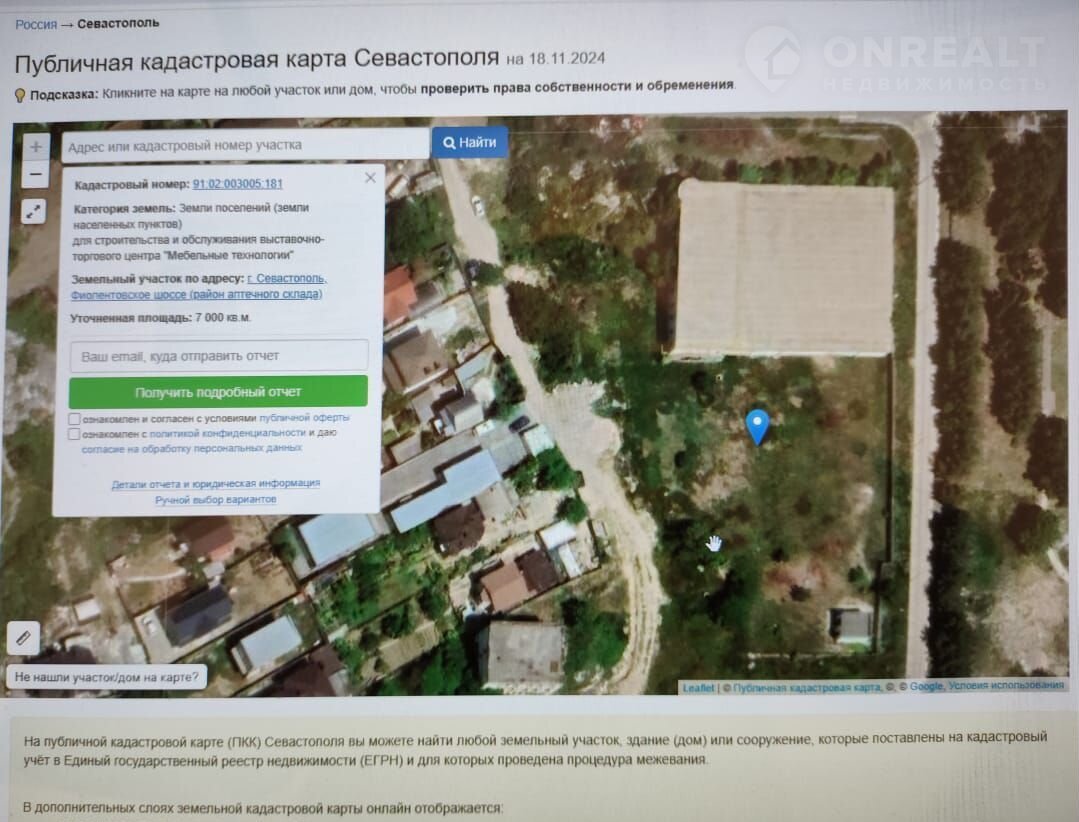Screen dimensions: 1079x822
Task: Zoom in on the map
Action: (x=36, y=147)
